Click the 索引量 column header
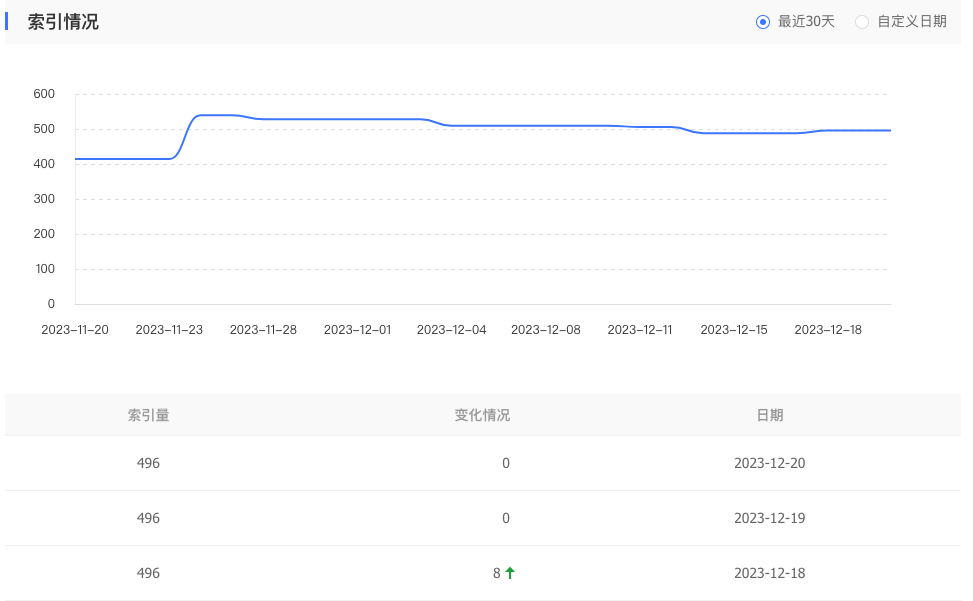 pyautogui.click(x=148, y=415)
